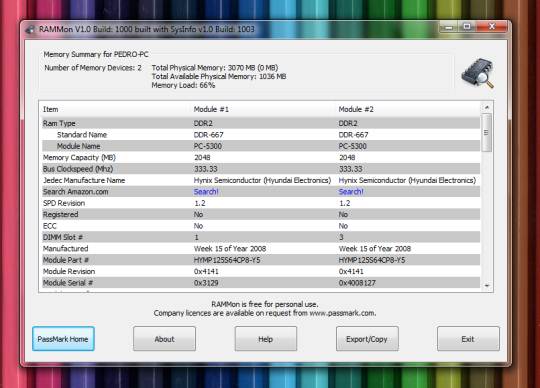Open the About dialog
540x388 pixels.
(164, 339)
